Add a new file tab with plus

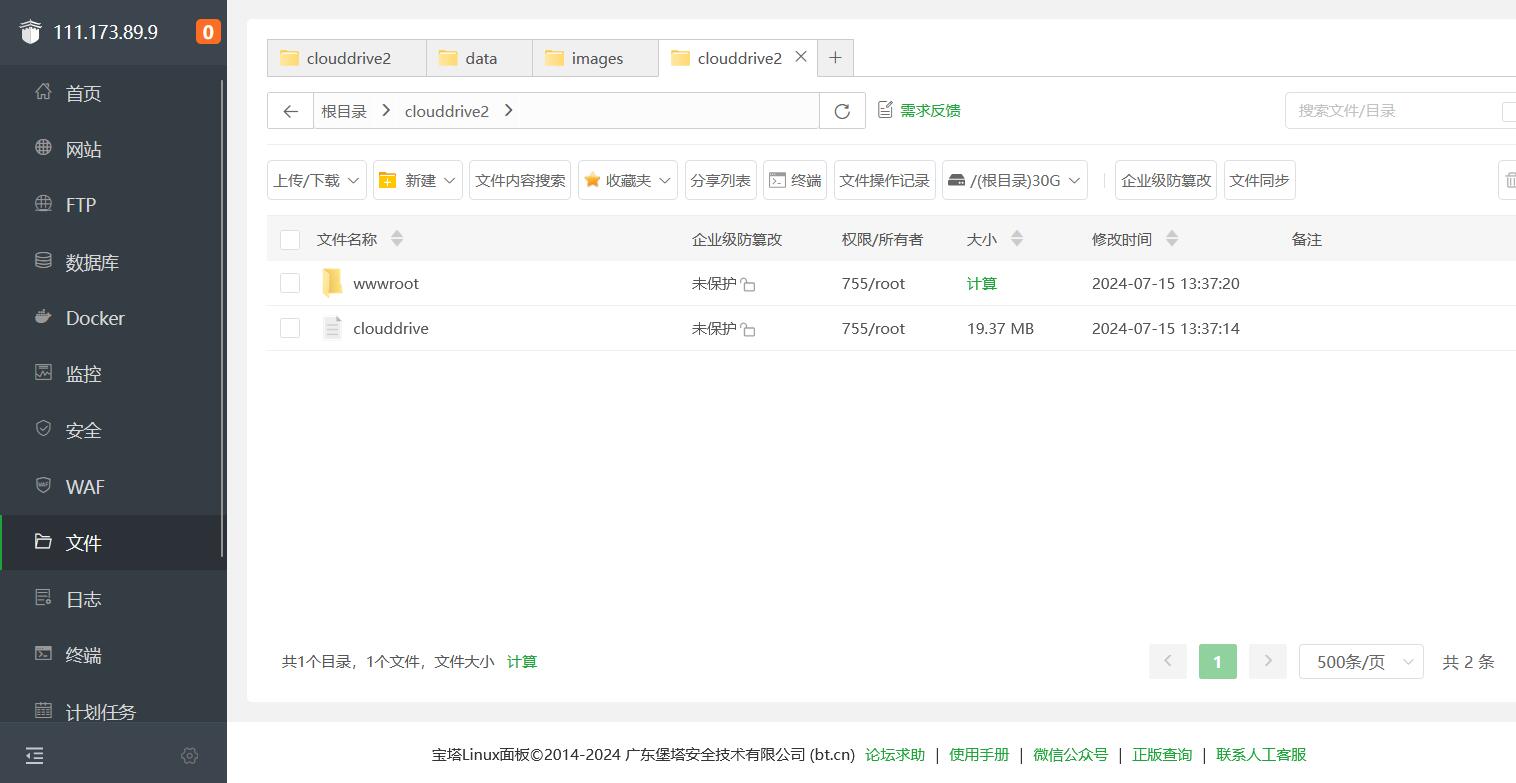coord(835,58)
